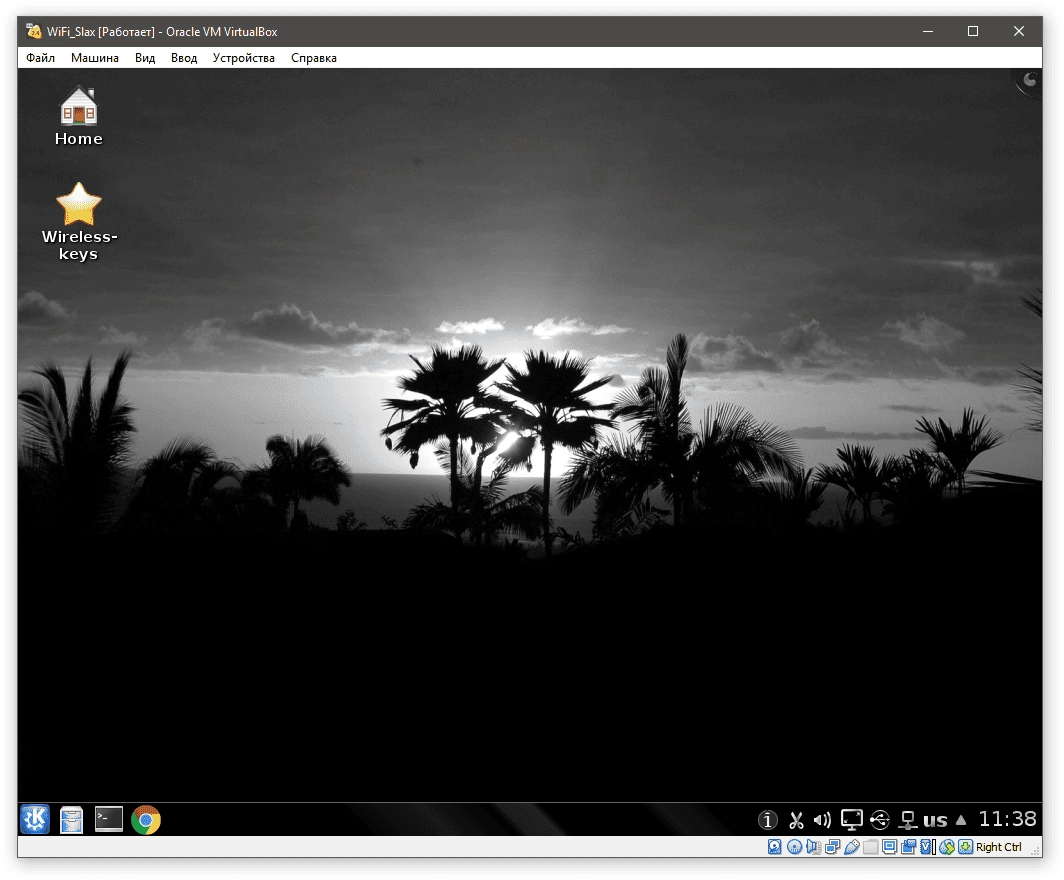Click the VirtualBox virtualization V status icon

pyautogui.click(x=928, y=847)
